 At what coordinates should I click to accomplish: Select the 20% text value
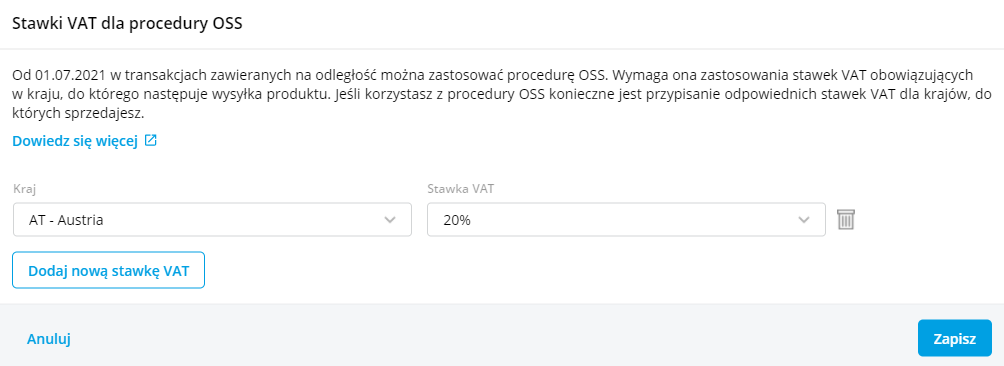tap(457, 220)
